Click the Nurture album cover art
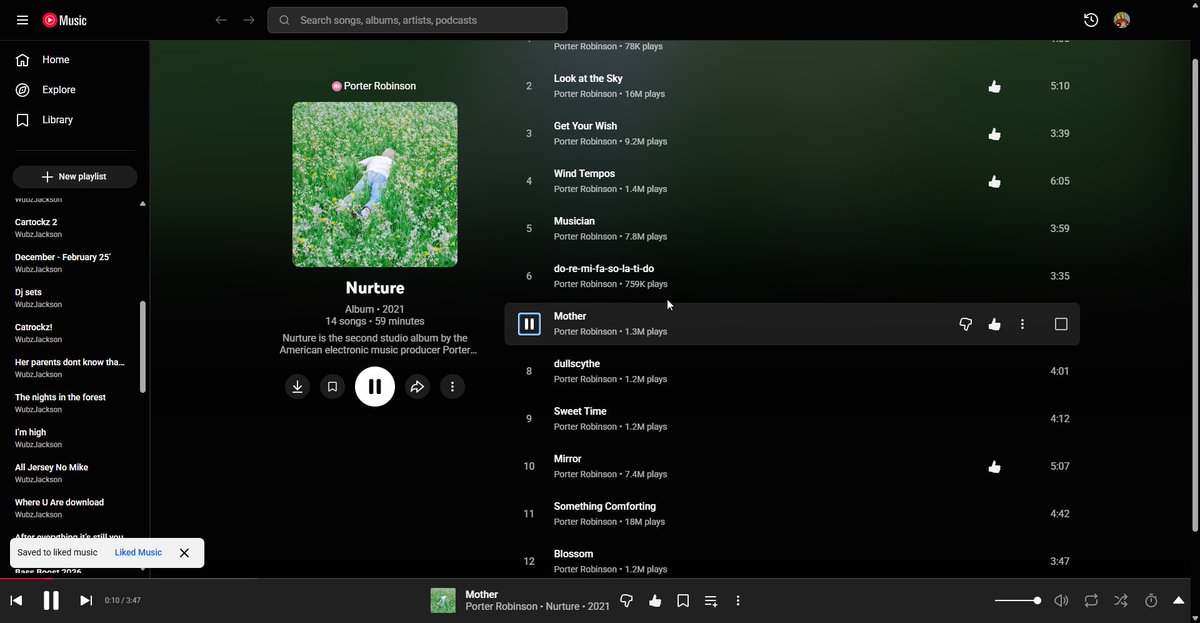1200x623 pixels. tap(375, 184)
